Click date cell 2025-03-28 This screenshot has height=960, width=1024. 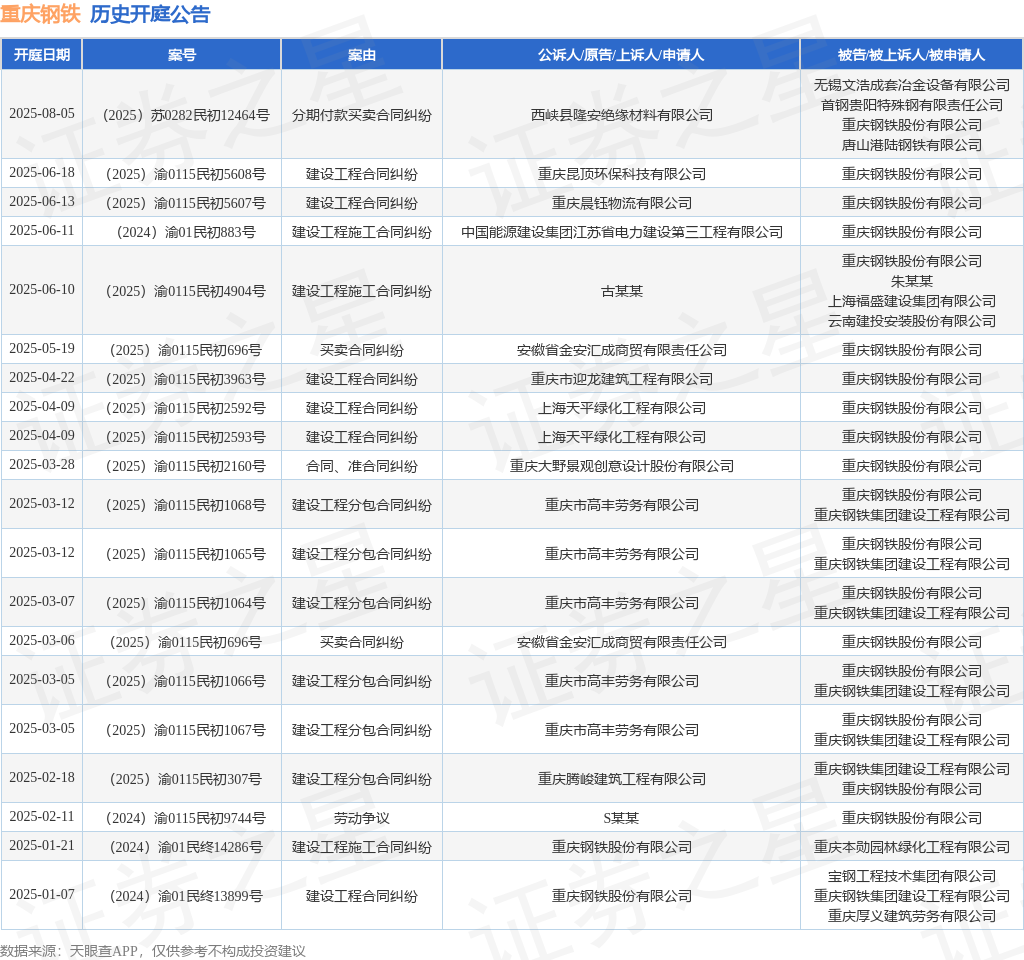click(42, 464)
